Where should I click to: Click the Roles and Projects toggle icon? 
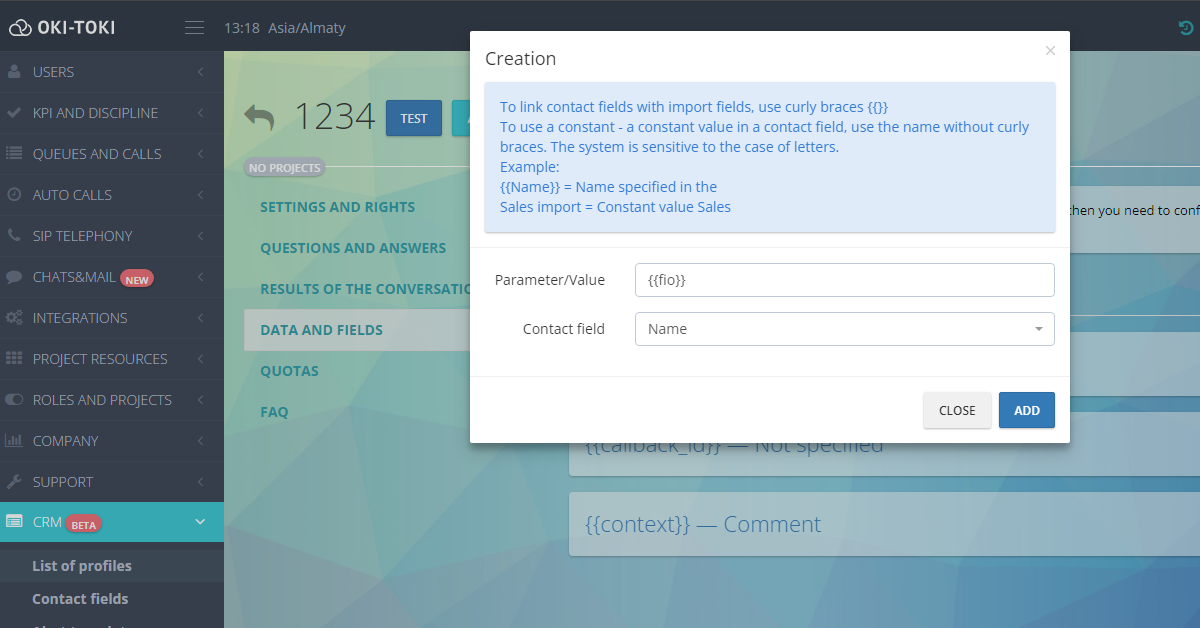tap(14, 400)
